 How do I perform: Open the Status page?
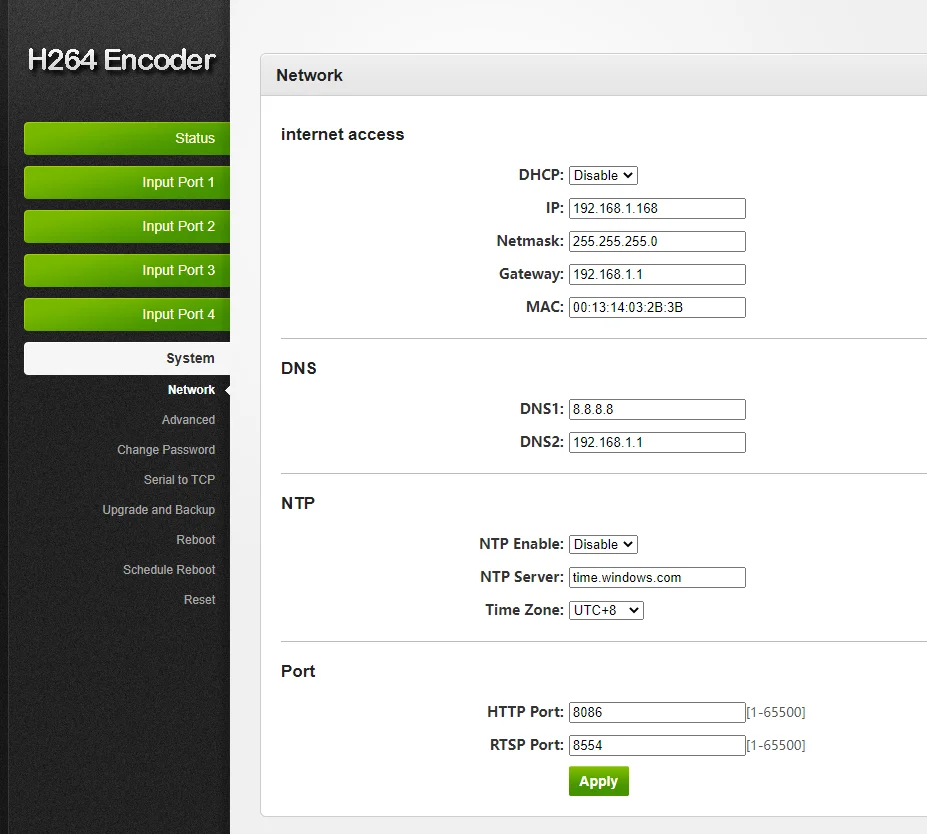coord(127,138)
